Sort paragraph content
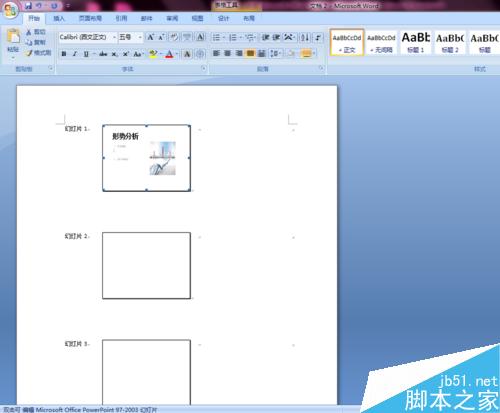The image size is (500, 413). click(x=305, y=37)
